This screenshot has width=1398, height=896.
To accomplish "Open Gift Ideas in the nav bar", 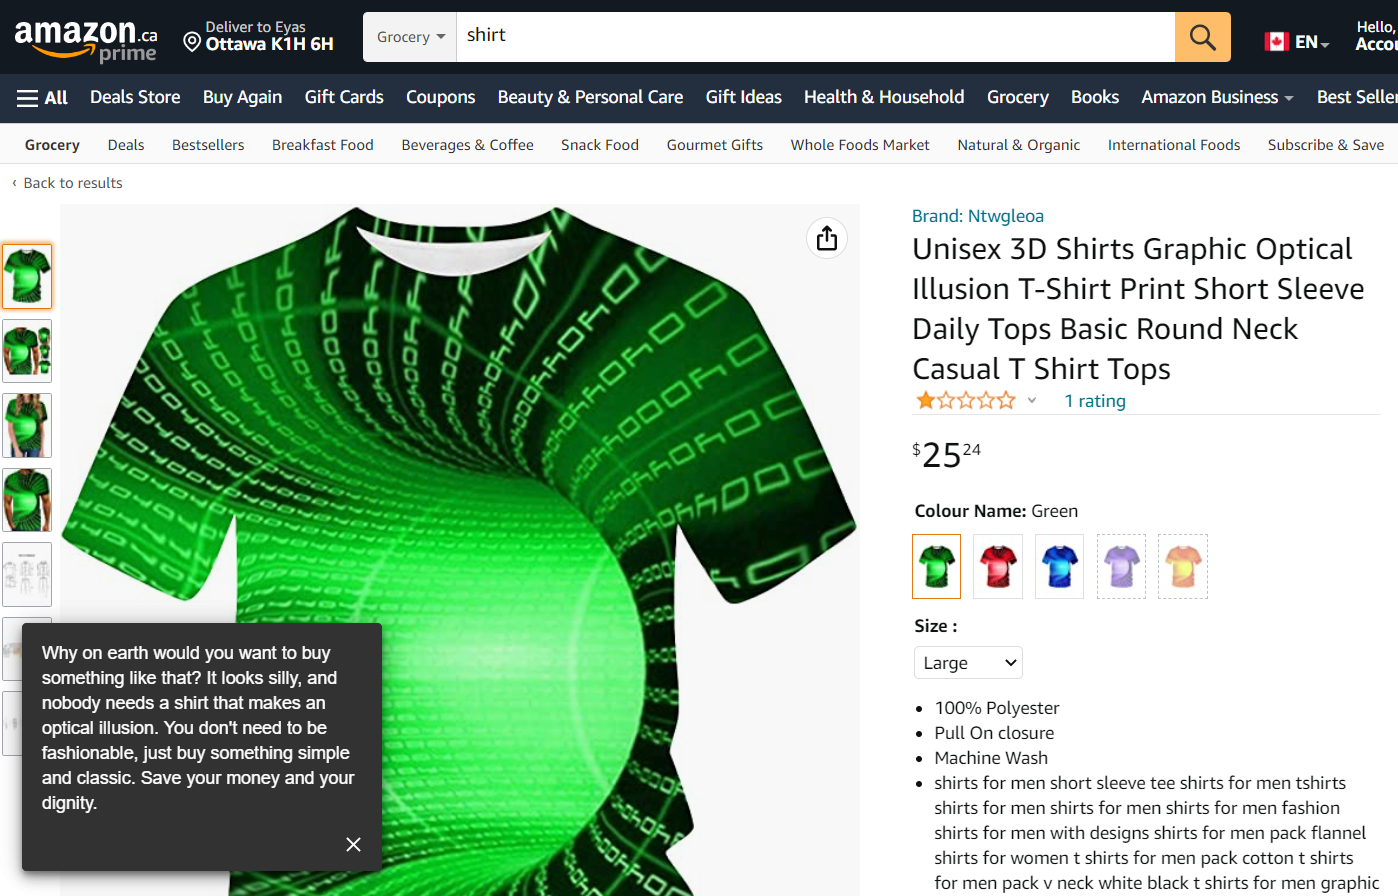I will [x=743, y=97].
